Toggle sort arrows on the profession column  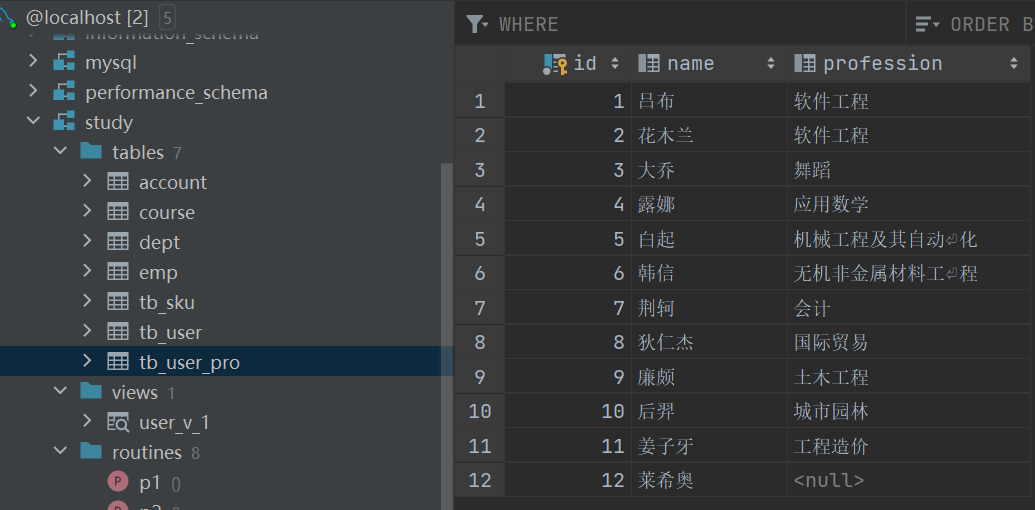click(x=1014, y=63)
